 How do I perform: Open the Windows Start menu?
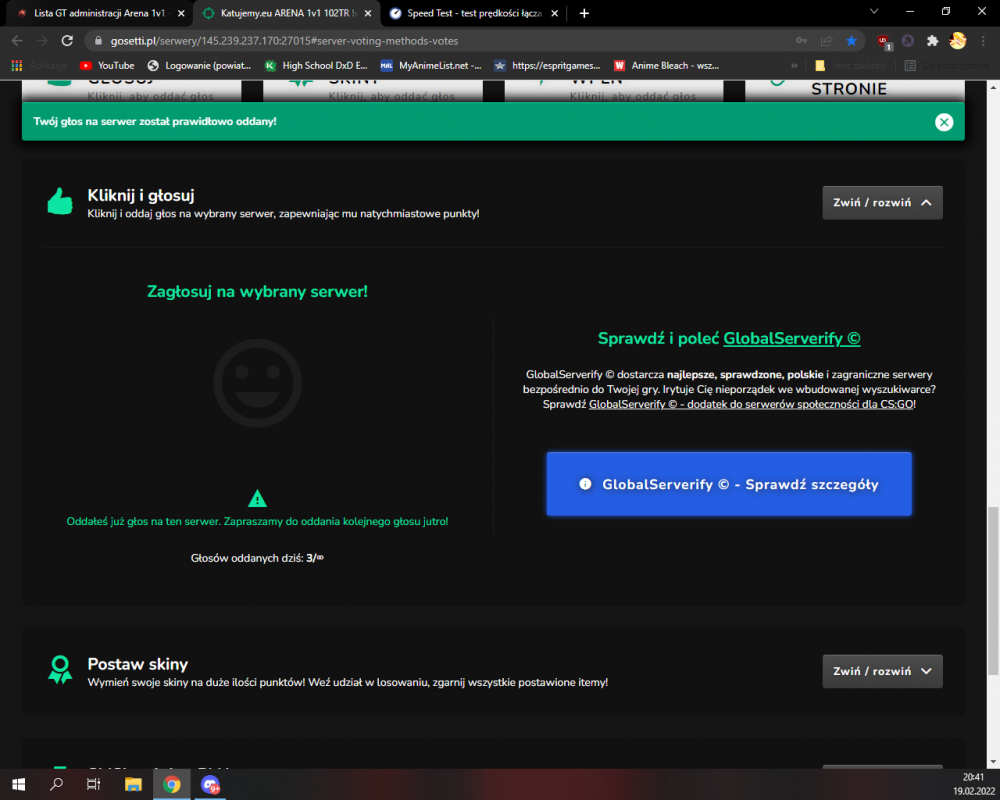click(x=18, y=784)
